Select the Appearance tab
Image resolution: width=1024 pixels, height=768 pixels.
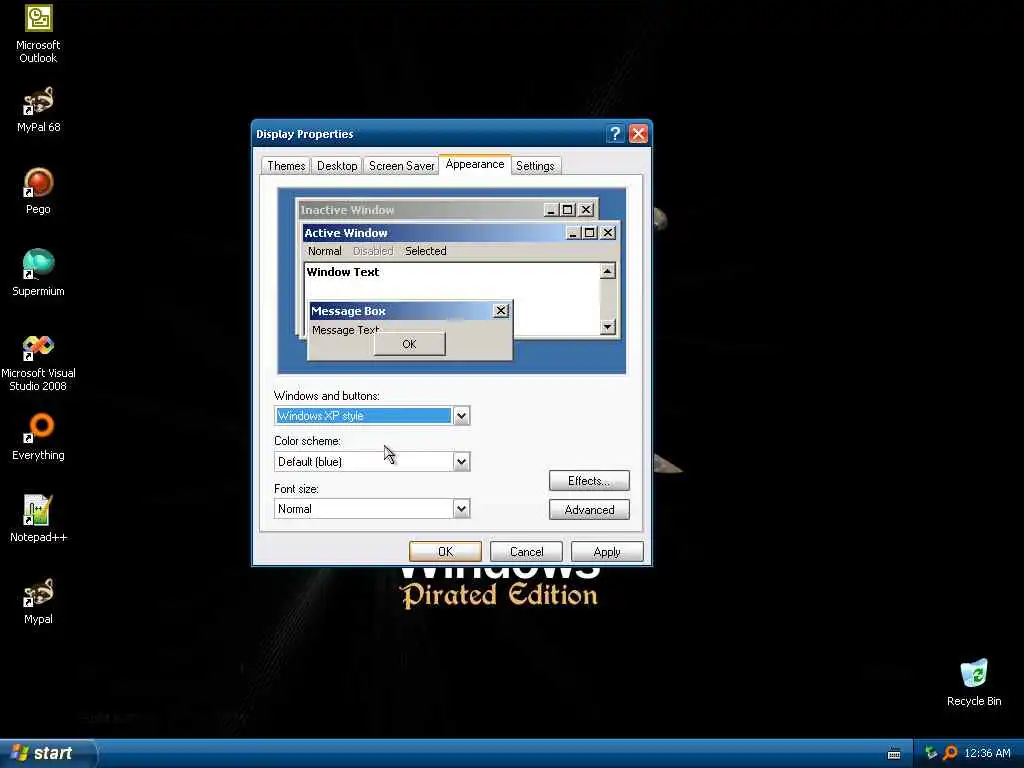pos(475,164)
